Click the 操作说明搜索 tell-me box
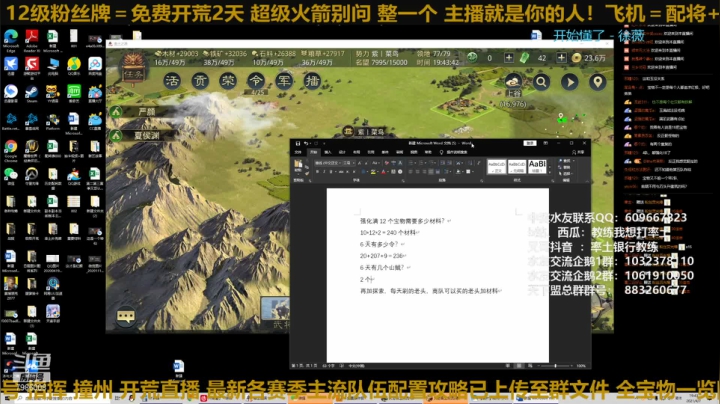 455,152
